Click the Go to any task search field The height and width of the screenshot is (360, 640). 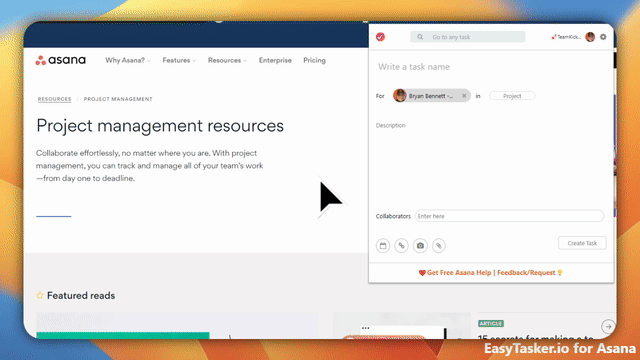pyautogui.click(x=468, y=37)
